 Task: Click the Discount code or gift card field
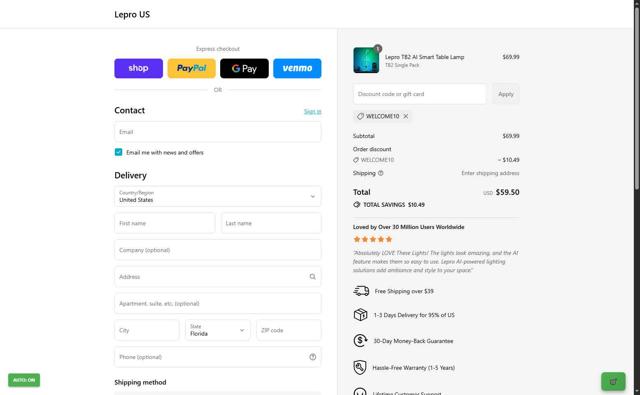click(420, 94)
